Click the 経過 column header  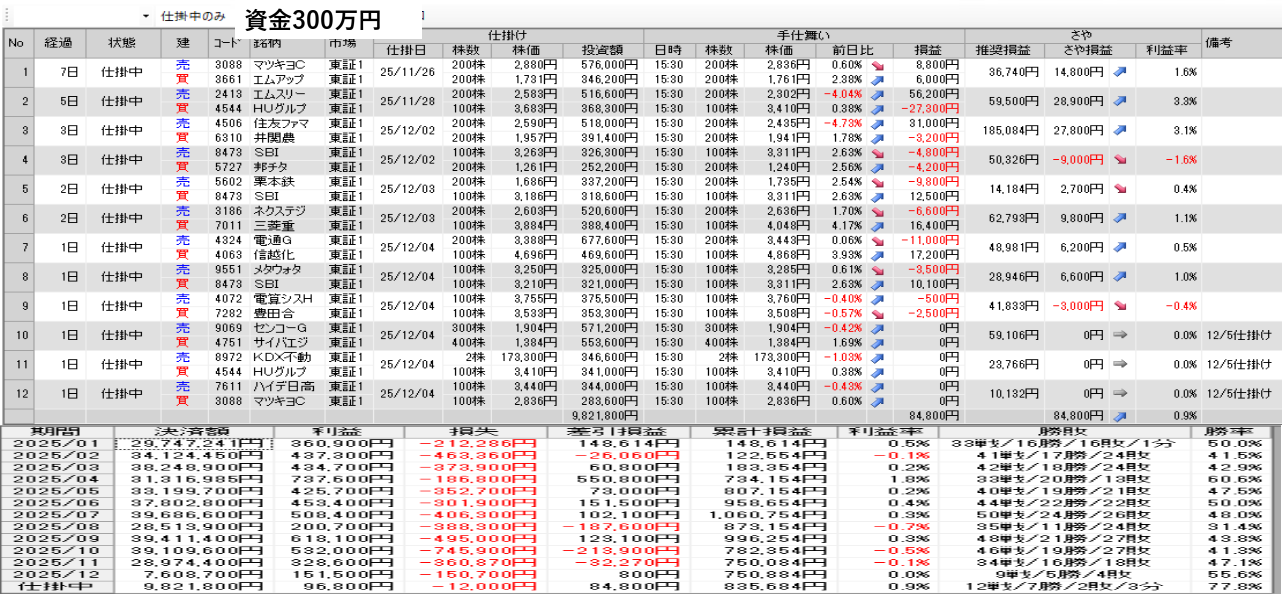pos(59,43)
